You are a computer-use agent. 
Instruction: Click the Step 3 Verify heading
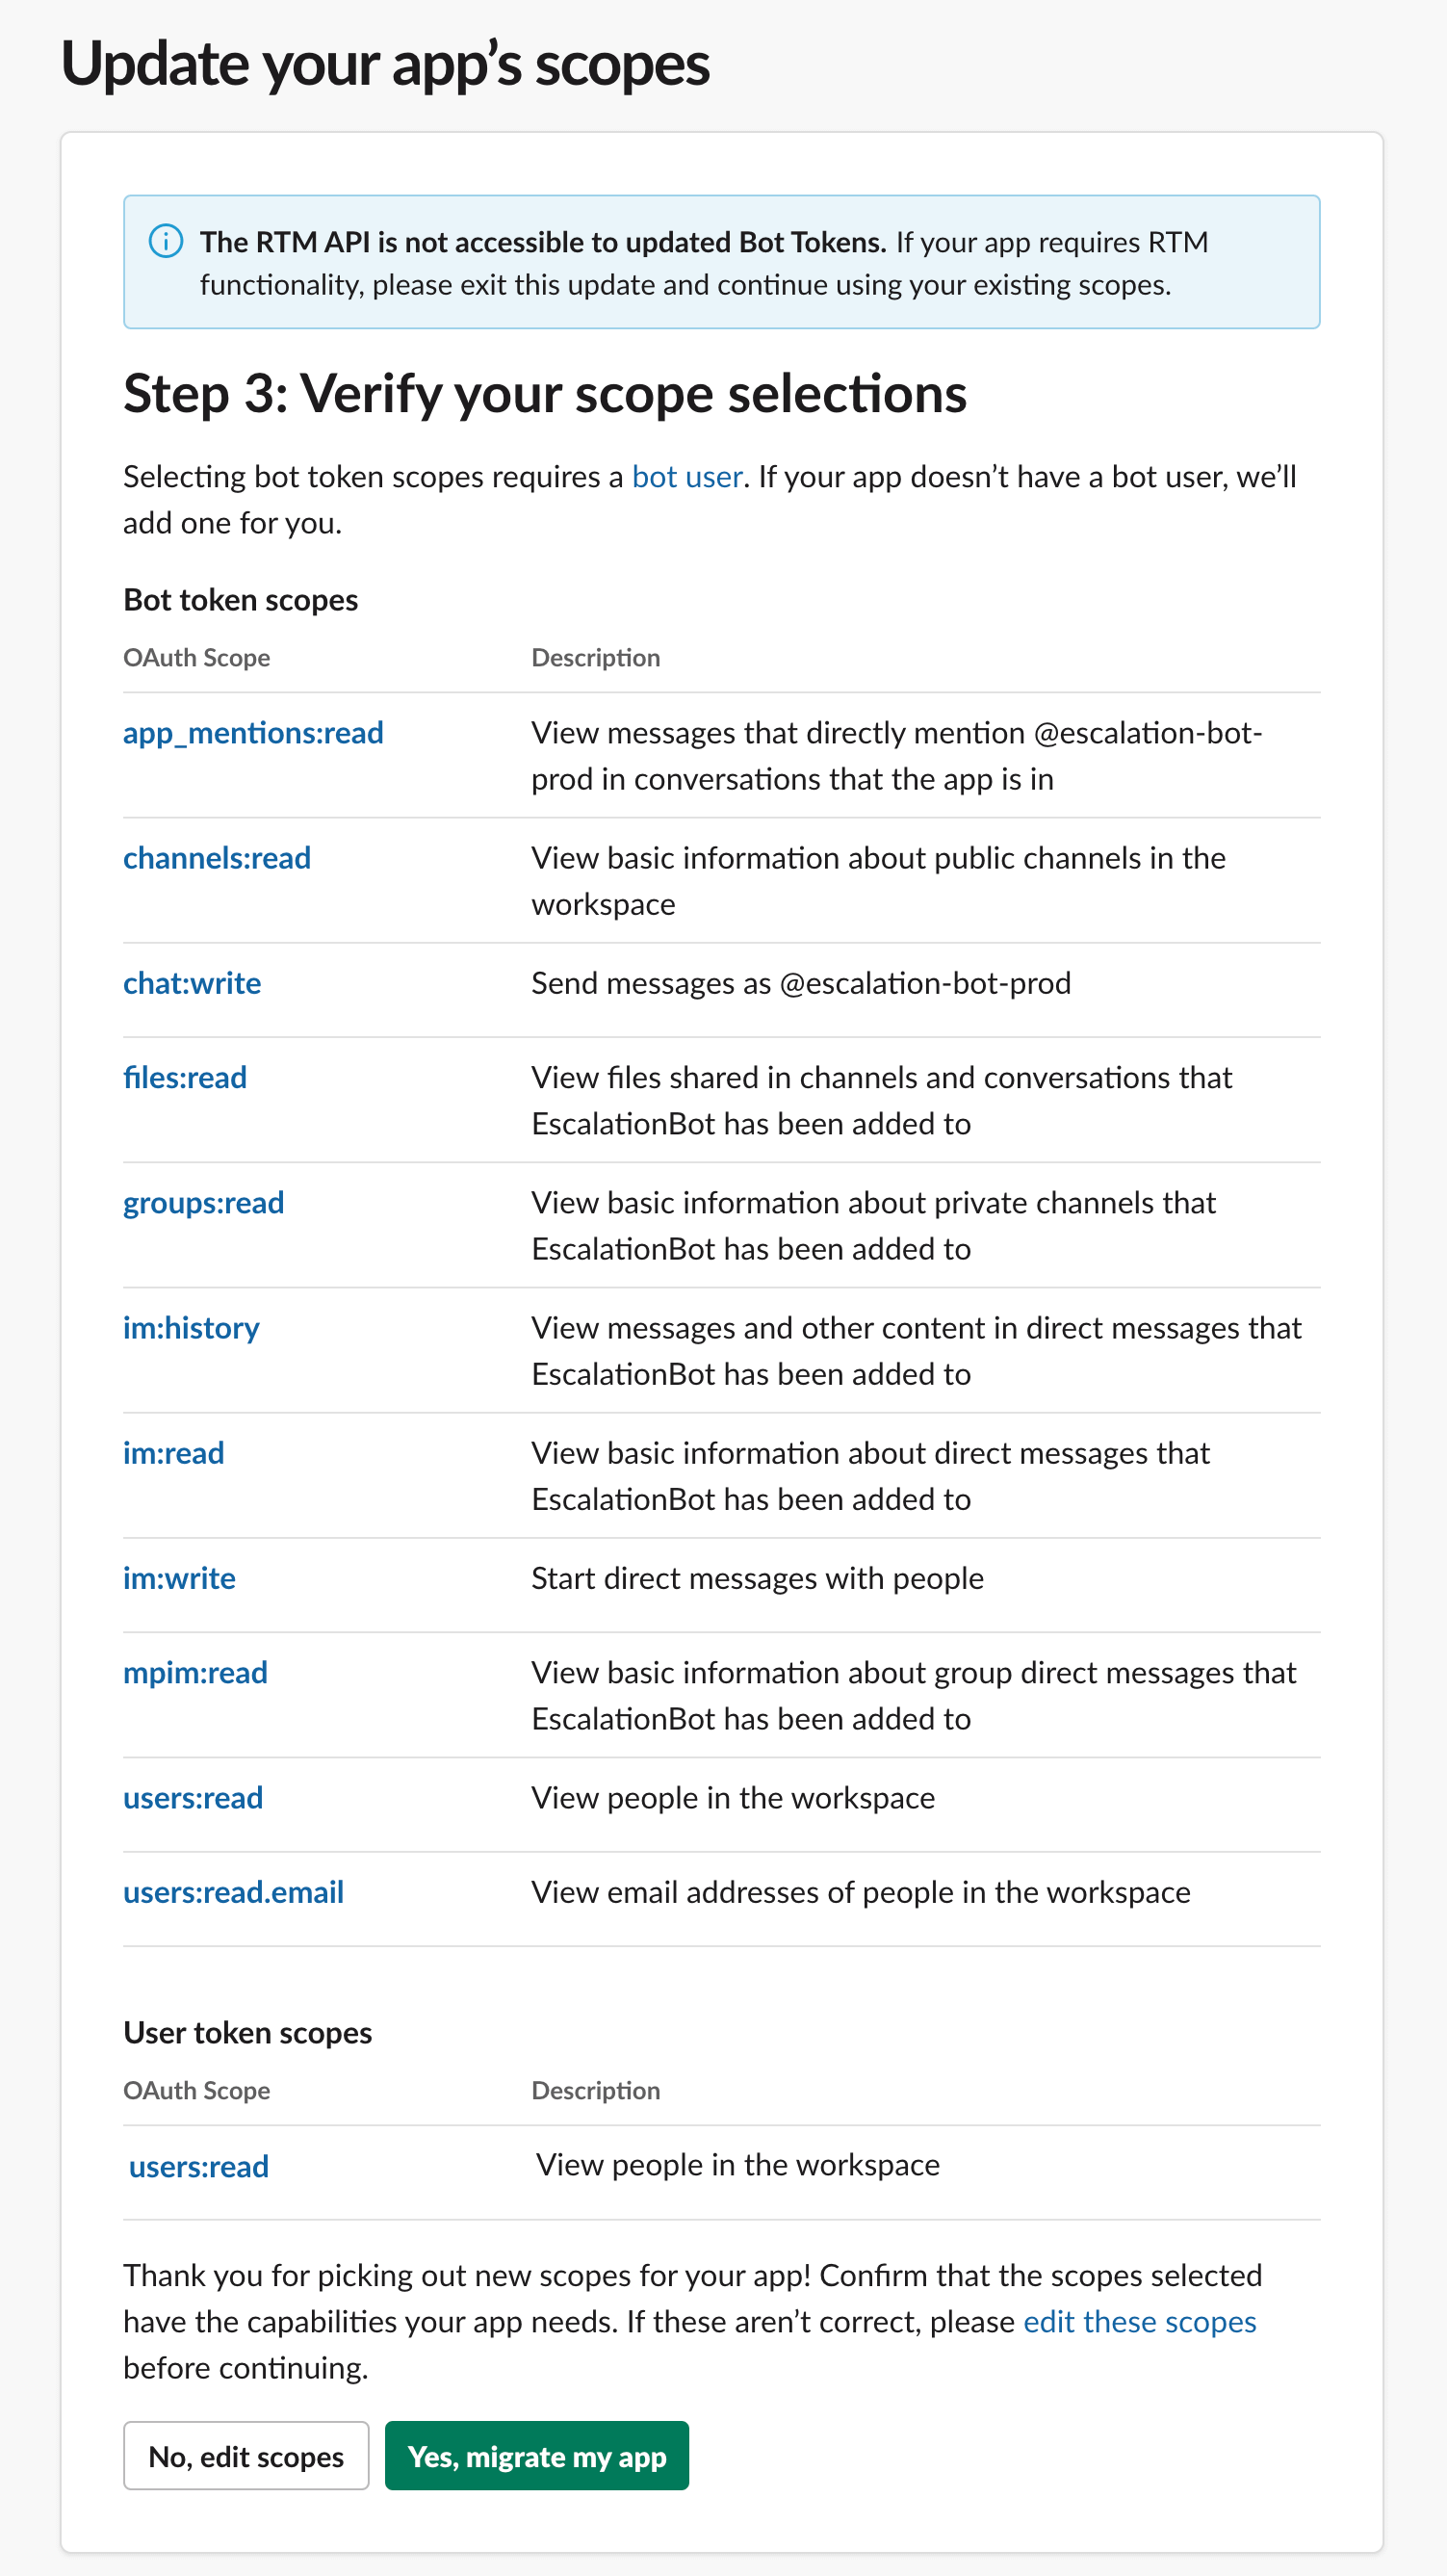tap(545, 393)
